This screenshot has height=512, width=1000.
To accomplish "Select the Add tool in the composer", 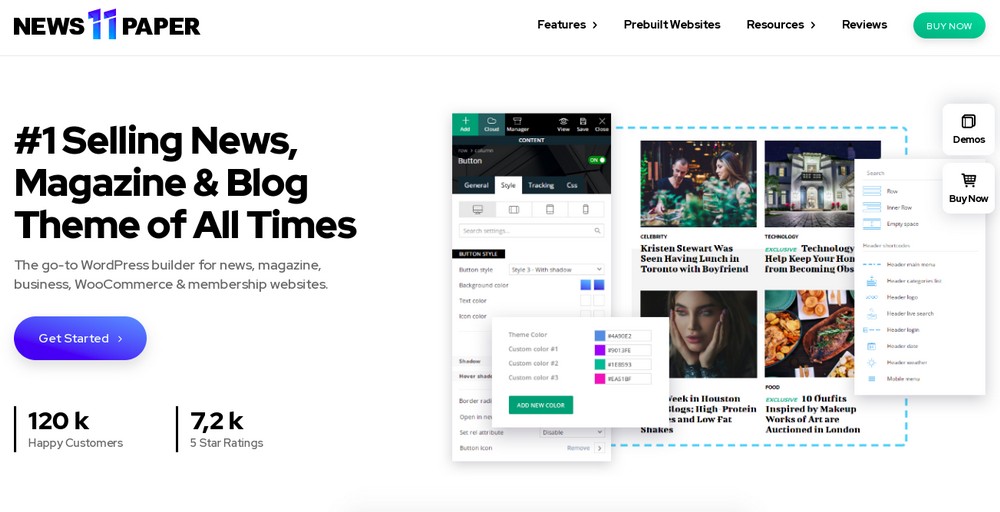I will pyautogui.click(x=465, y=124).
